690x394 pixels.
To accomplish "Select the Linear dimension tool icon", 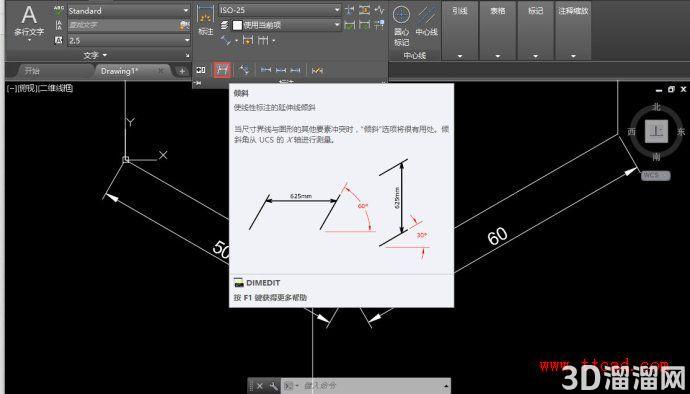I will (x=226, y=41).
